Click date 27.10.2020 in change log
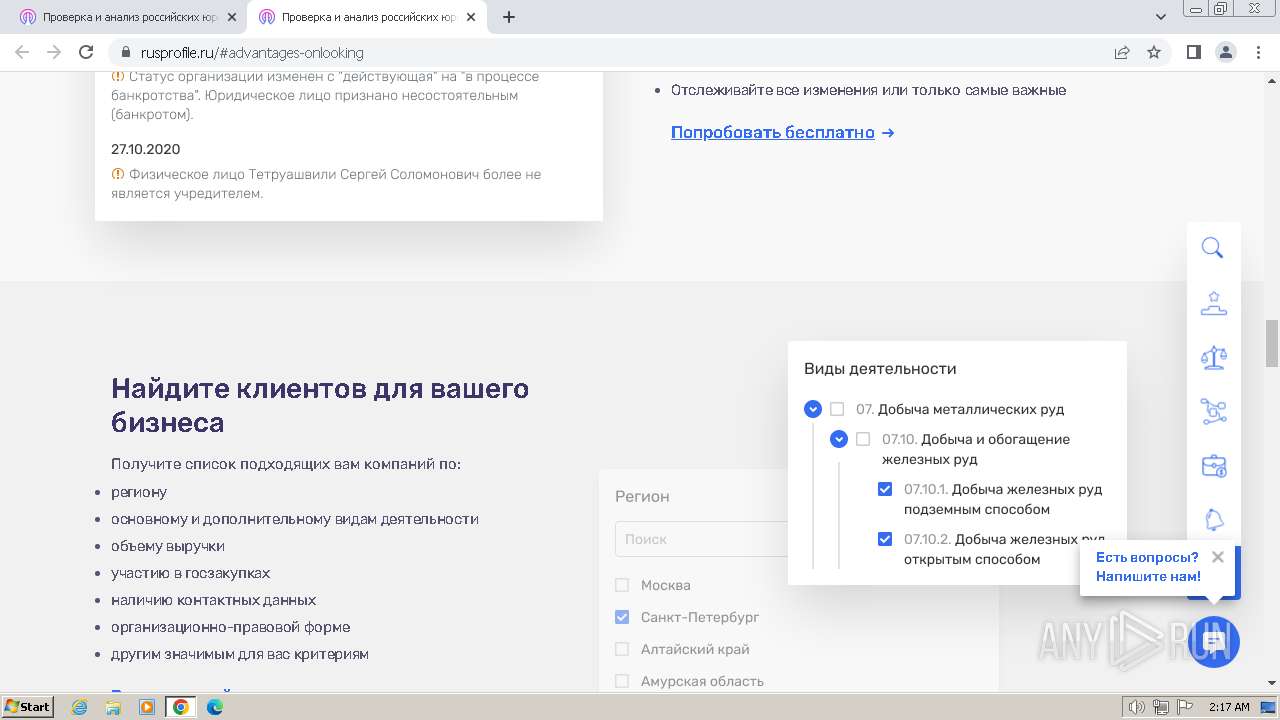This screenshot has height=720, width=1280. pos(146,149)
